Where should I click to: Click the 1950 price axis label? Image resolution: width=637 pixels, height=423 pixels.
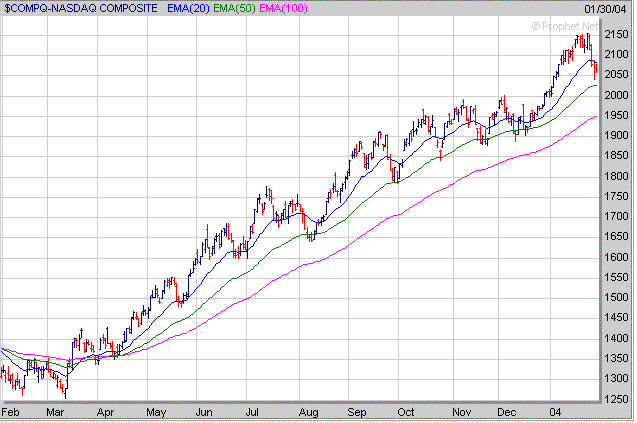pyautogui.click(x=616, y=115)
